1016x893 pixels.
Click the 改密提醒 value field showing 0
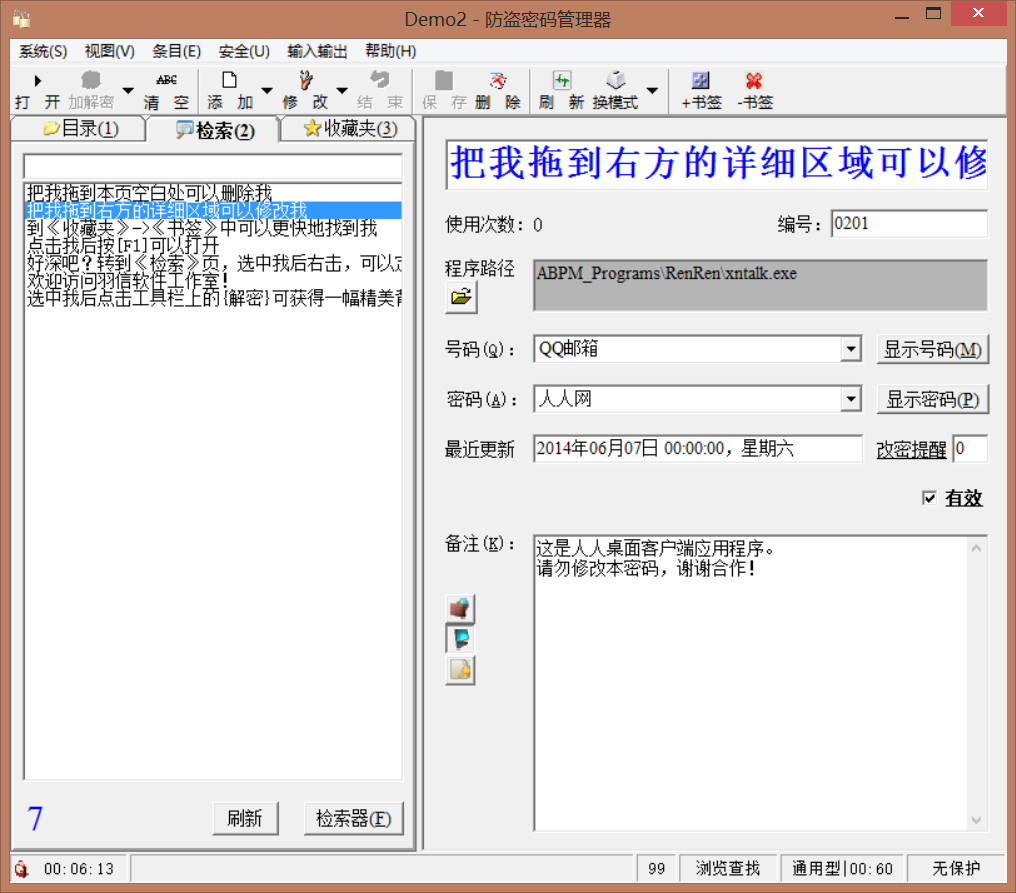tap(970, 448)
